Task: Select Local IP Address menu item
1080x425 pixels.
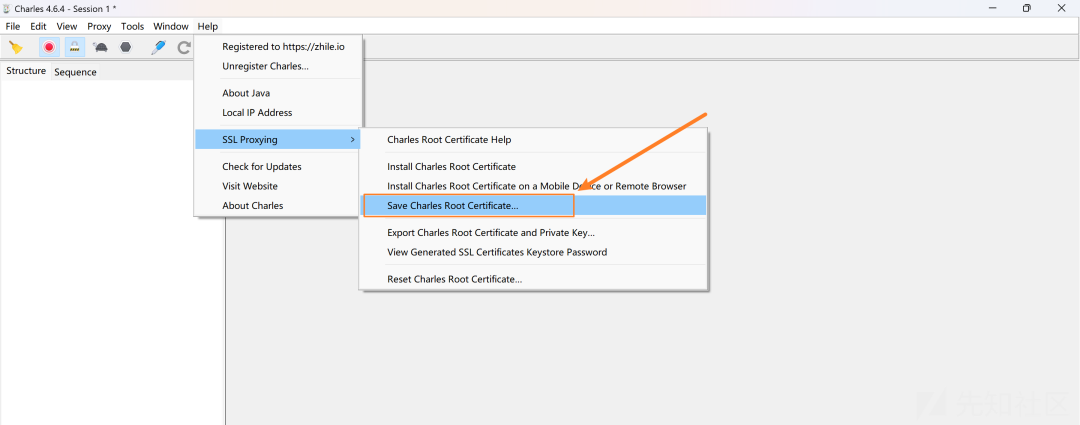Action: pos(278,112)
